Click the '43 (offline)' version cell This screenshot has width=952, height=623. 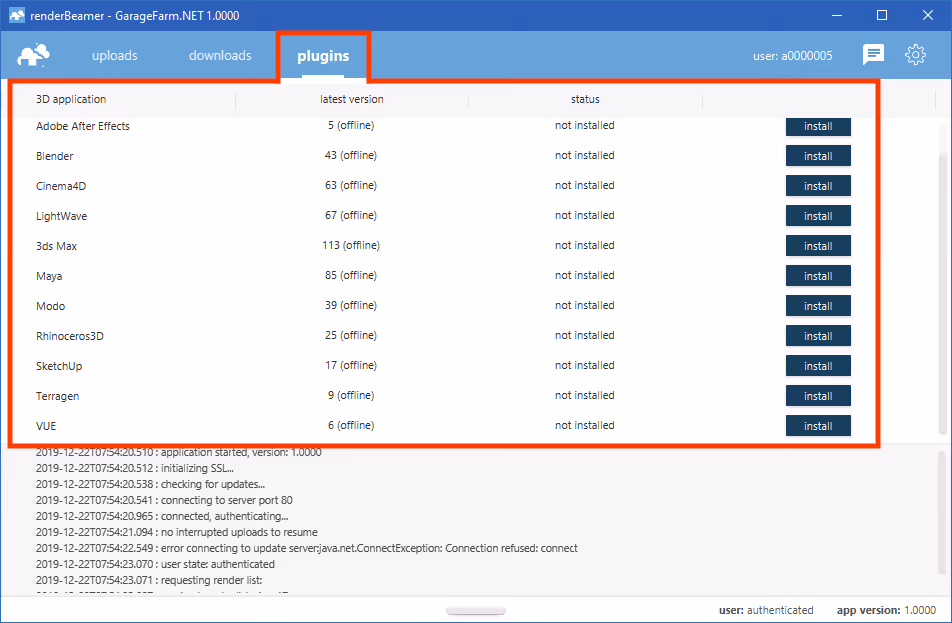click(x=351, y=155)
